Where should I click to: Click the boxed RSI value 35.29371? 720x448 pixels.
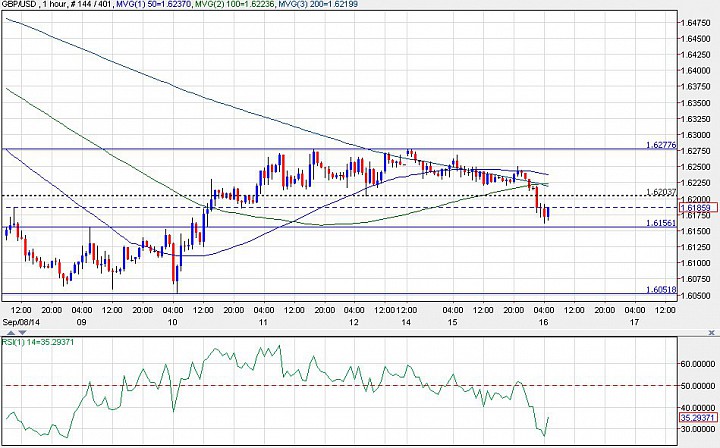[x=698, y=418]
